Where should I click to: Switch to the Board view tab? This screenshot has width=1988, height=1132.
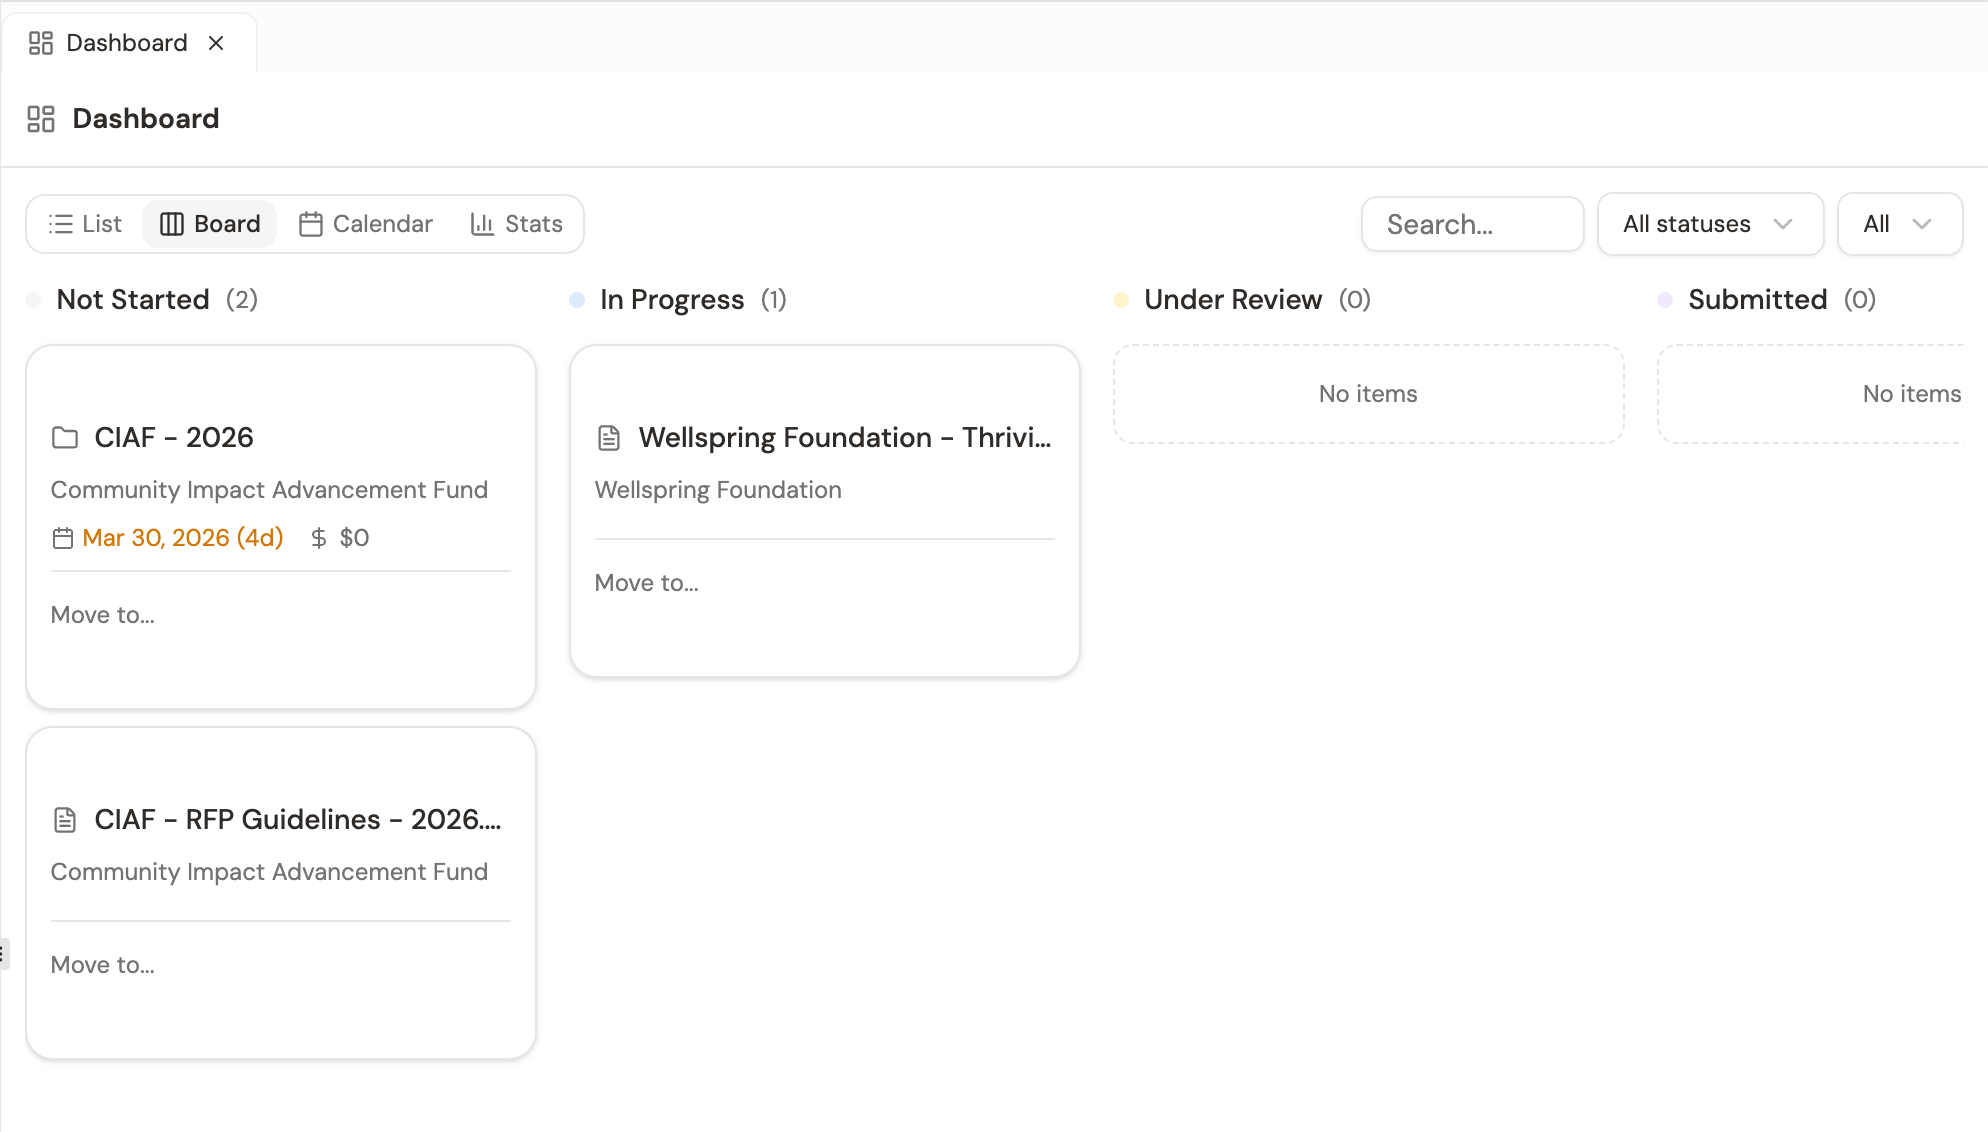[x=209, y=224]
